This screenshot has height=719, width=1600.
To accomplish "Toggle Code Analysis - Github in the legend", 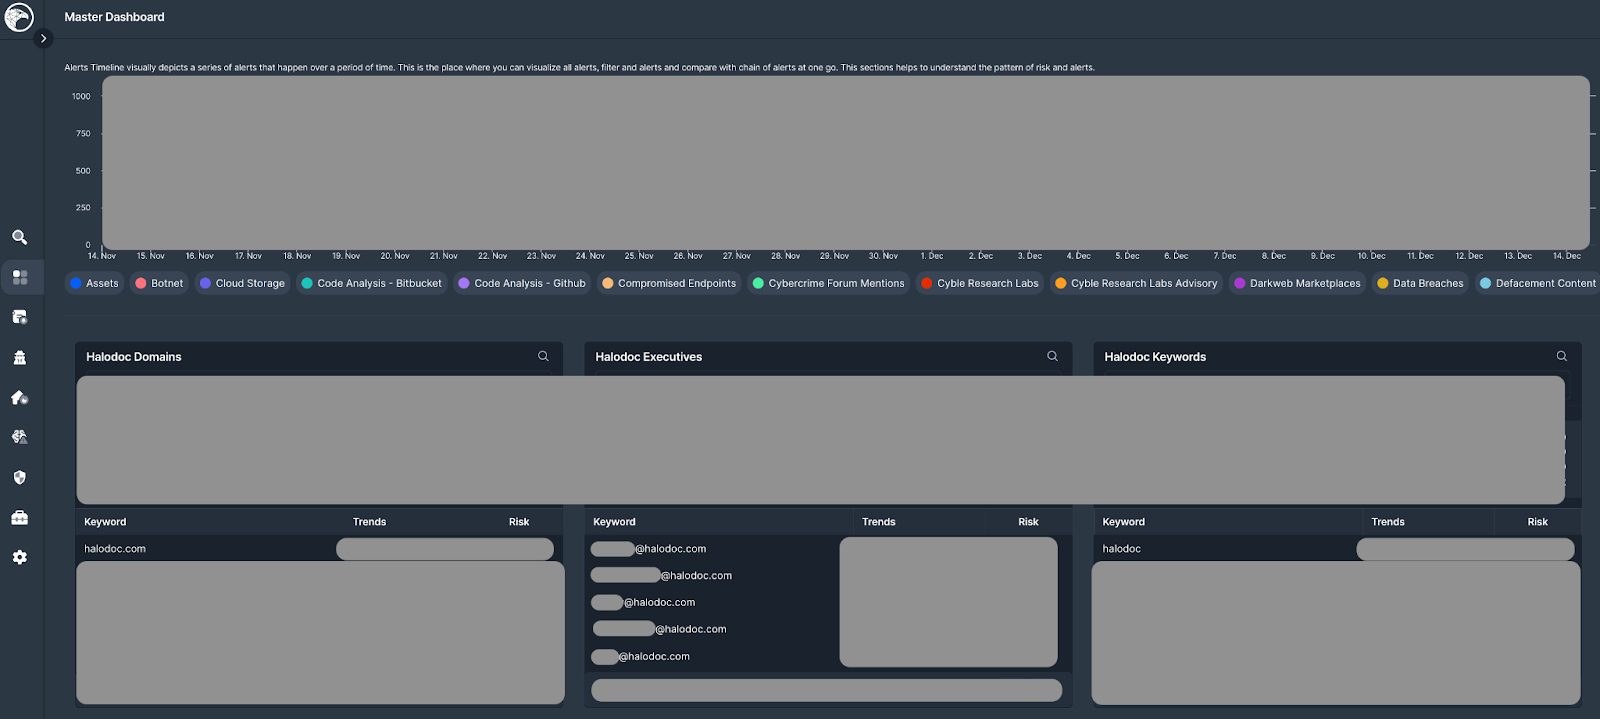I will (522, 283).
